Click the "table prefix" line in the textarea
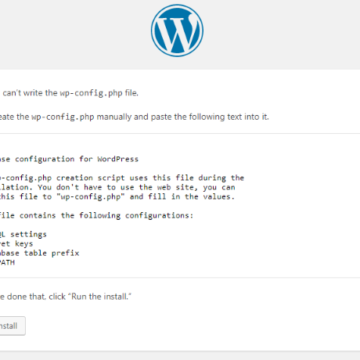 coord(40,253)
